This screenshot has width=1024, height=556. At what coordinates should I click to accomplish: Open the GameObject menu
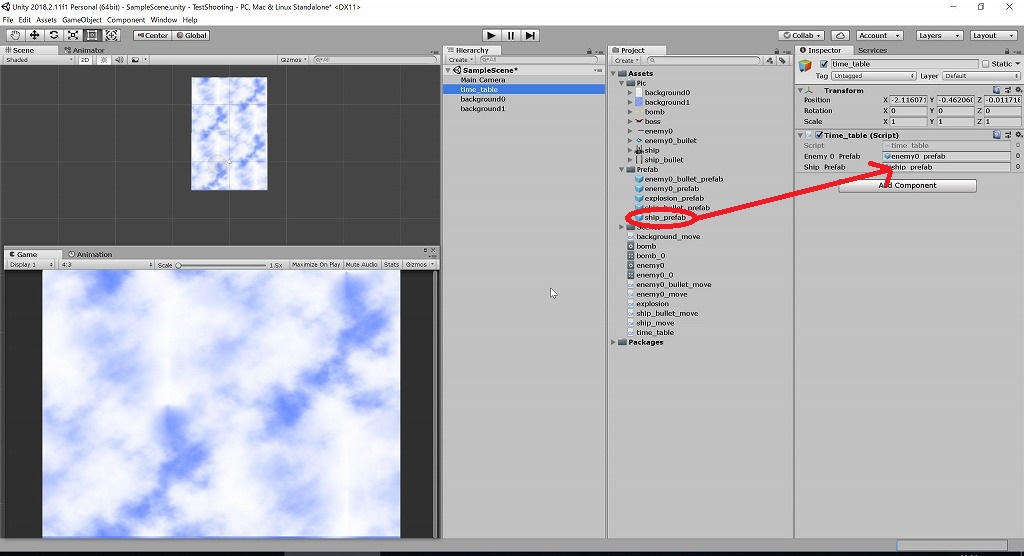click(82, 20)
